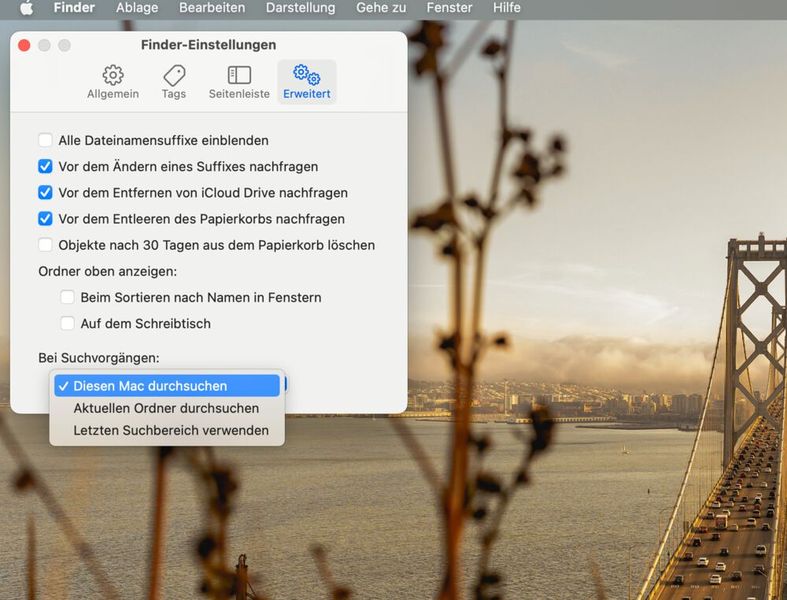This screenshot has height=600, width=787.
Task: Enable Objekte nach 30 Tagen löschen checkbox
Action: (45, 245)
